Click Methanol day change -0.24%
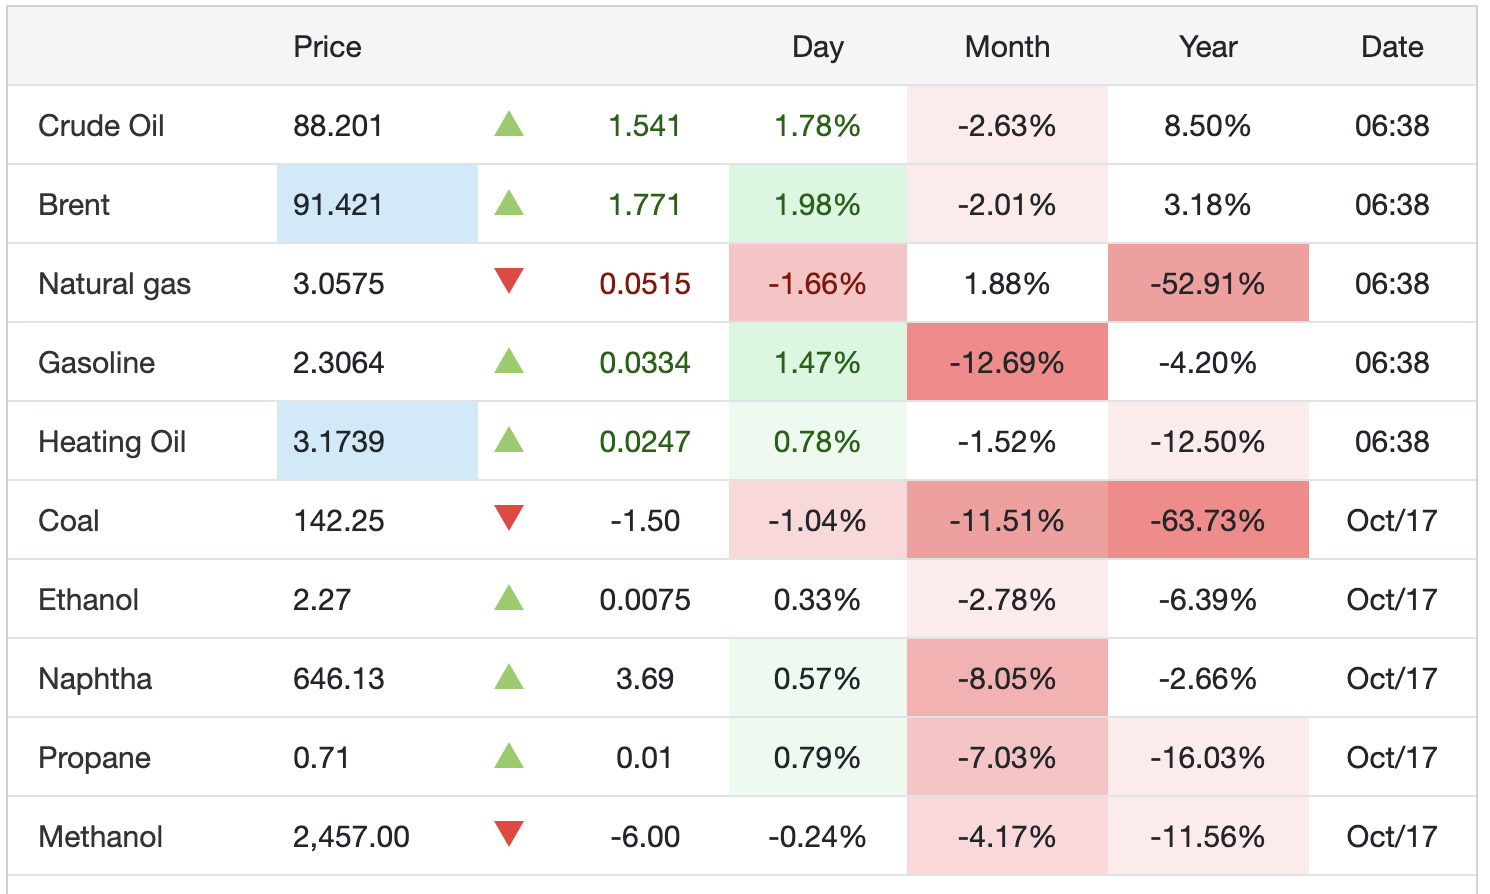The image size is (1490, 894). tap(817, 837)
